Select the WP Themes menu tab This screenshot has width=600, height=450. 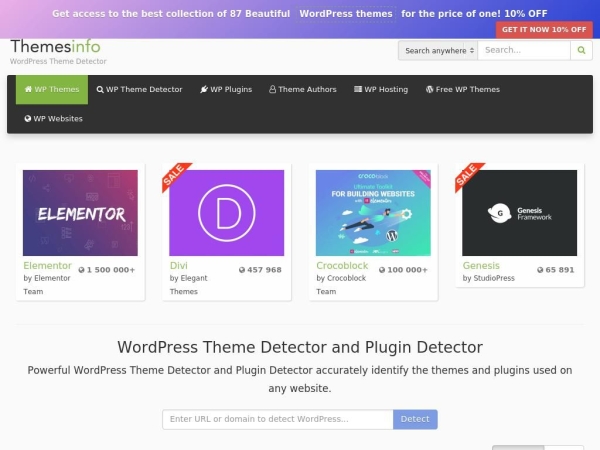[x=52, y=90]
